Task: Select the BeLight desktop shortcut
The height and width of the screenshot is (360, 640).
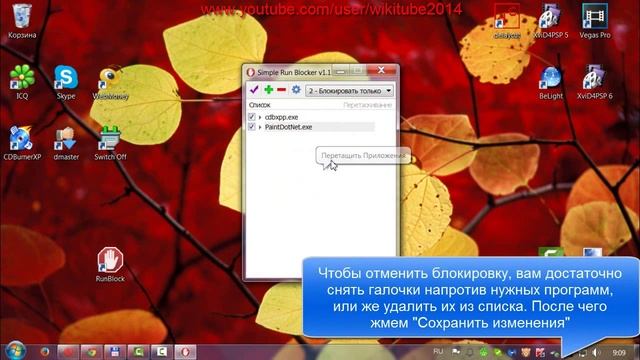Action: [551, 83]
